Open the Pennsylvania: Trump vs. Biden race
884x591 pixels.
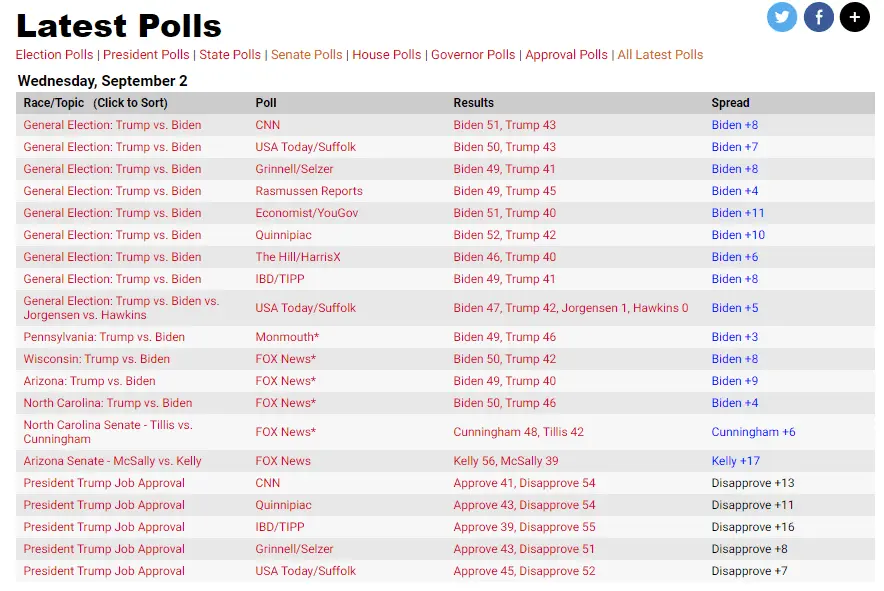pos(104,337)
